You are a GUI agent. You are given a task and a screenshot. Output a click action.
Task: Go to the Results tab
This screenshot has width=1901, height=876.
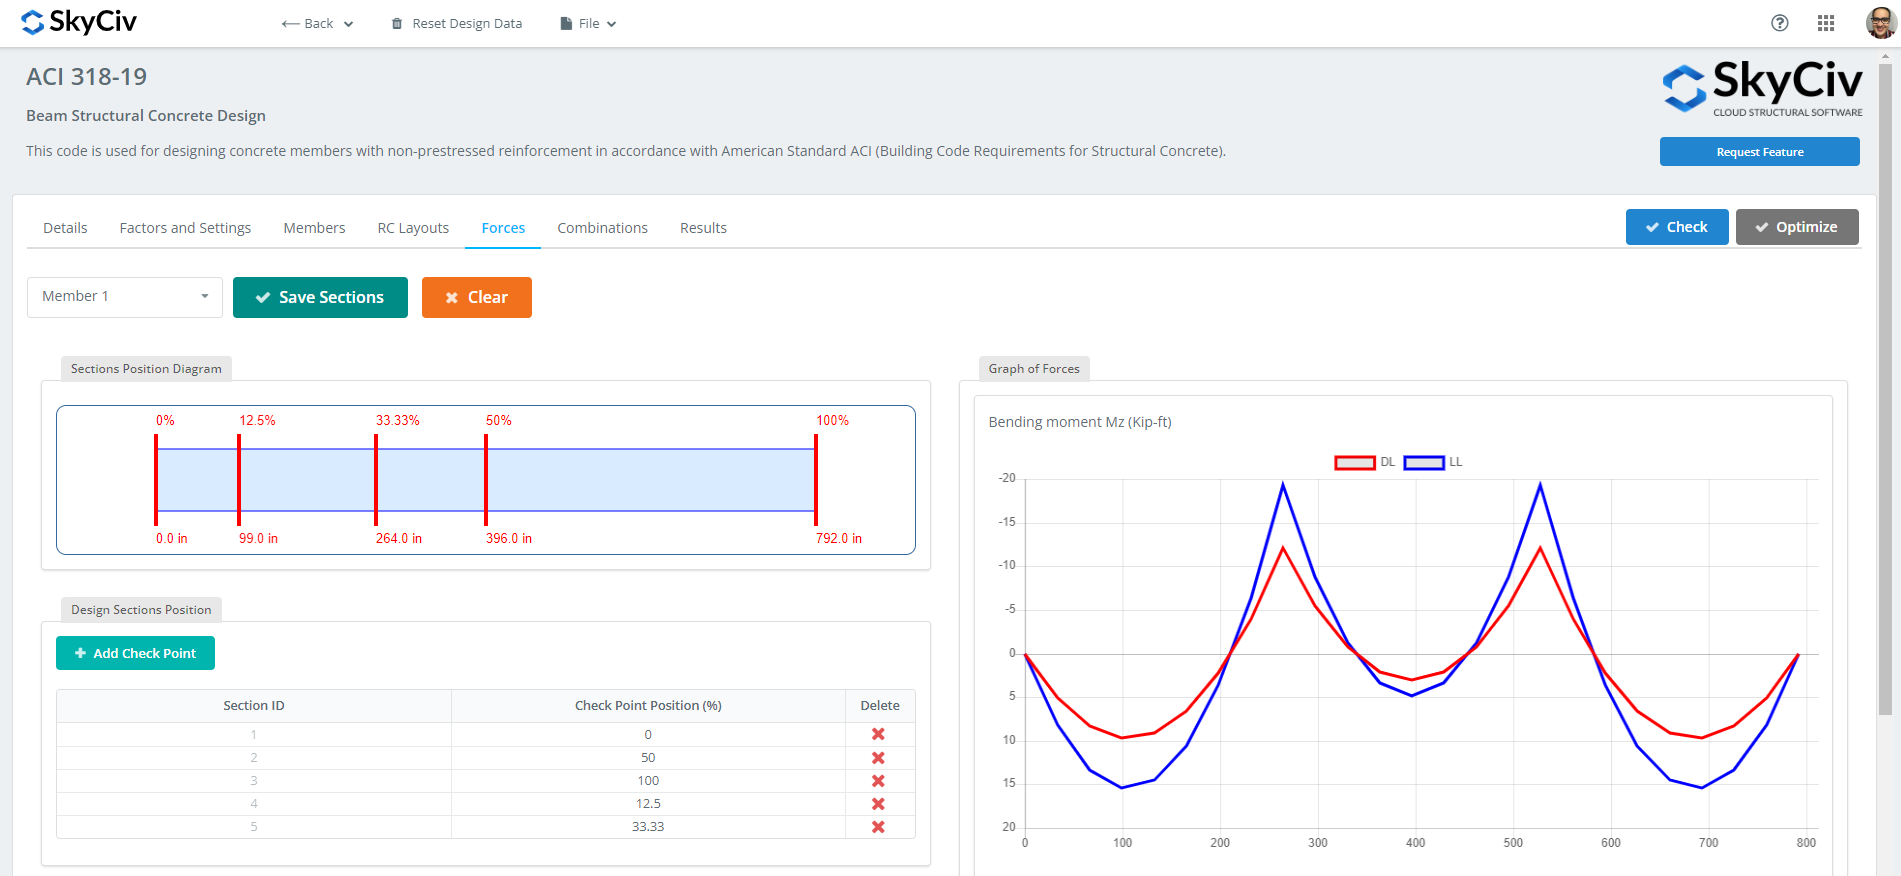coord(703,228)
